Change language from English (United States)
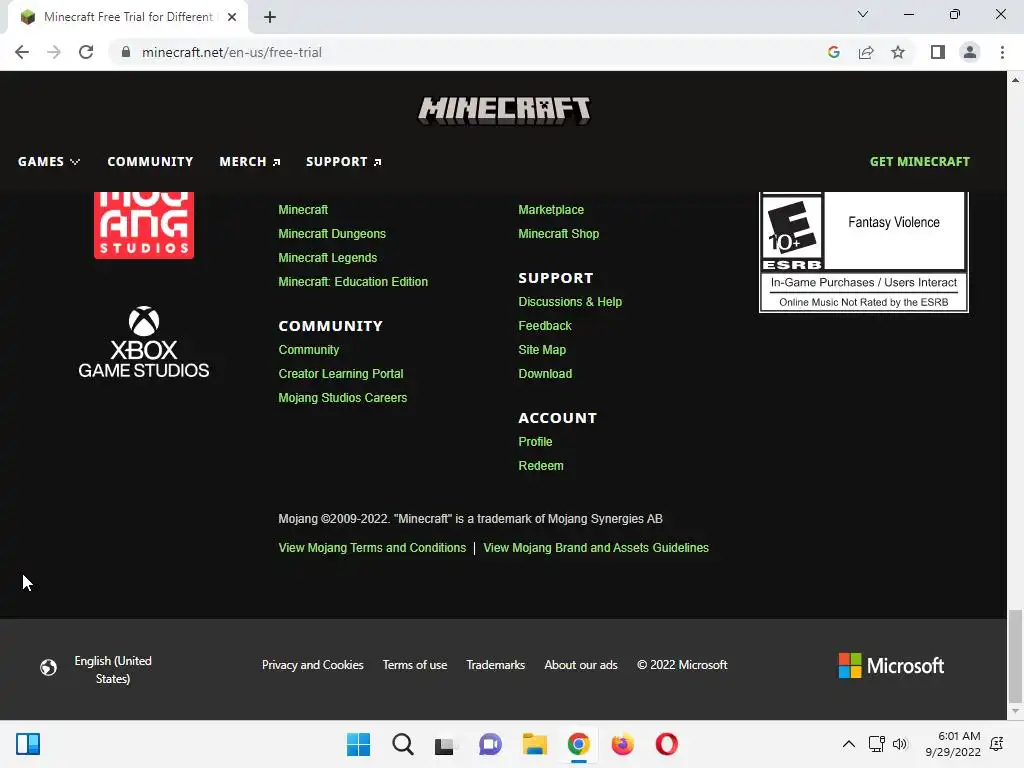The width and height of the screenshot is (1024, 768). click(x=113, y=670)
